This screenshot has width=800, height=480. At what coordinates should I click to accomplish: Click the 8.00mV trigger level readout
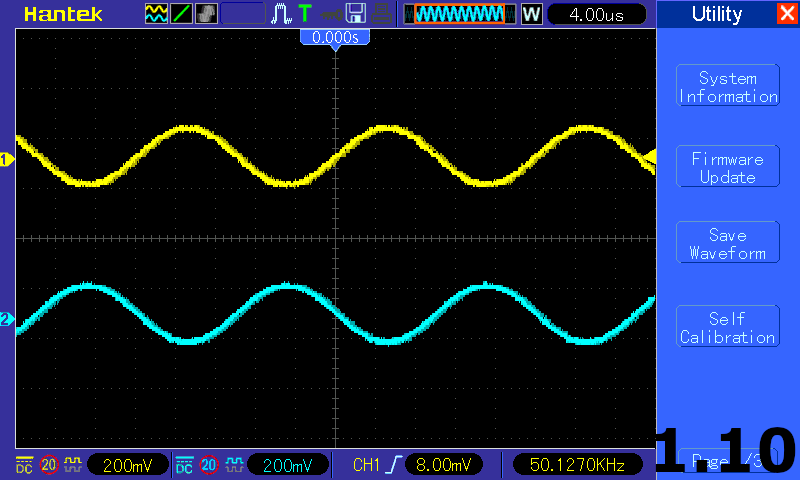point(443,465)
